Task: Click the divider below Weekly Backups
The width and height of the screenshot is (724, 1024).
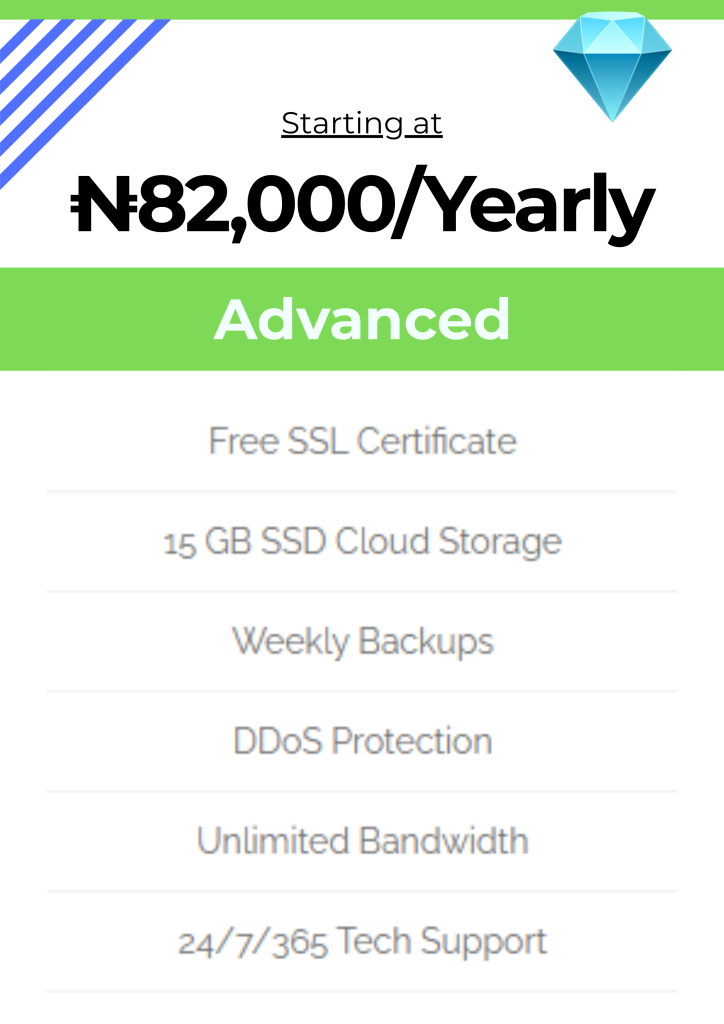Action: [362, 691]
